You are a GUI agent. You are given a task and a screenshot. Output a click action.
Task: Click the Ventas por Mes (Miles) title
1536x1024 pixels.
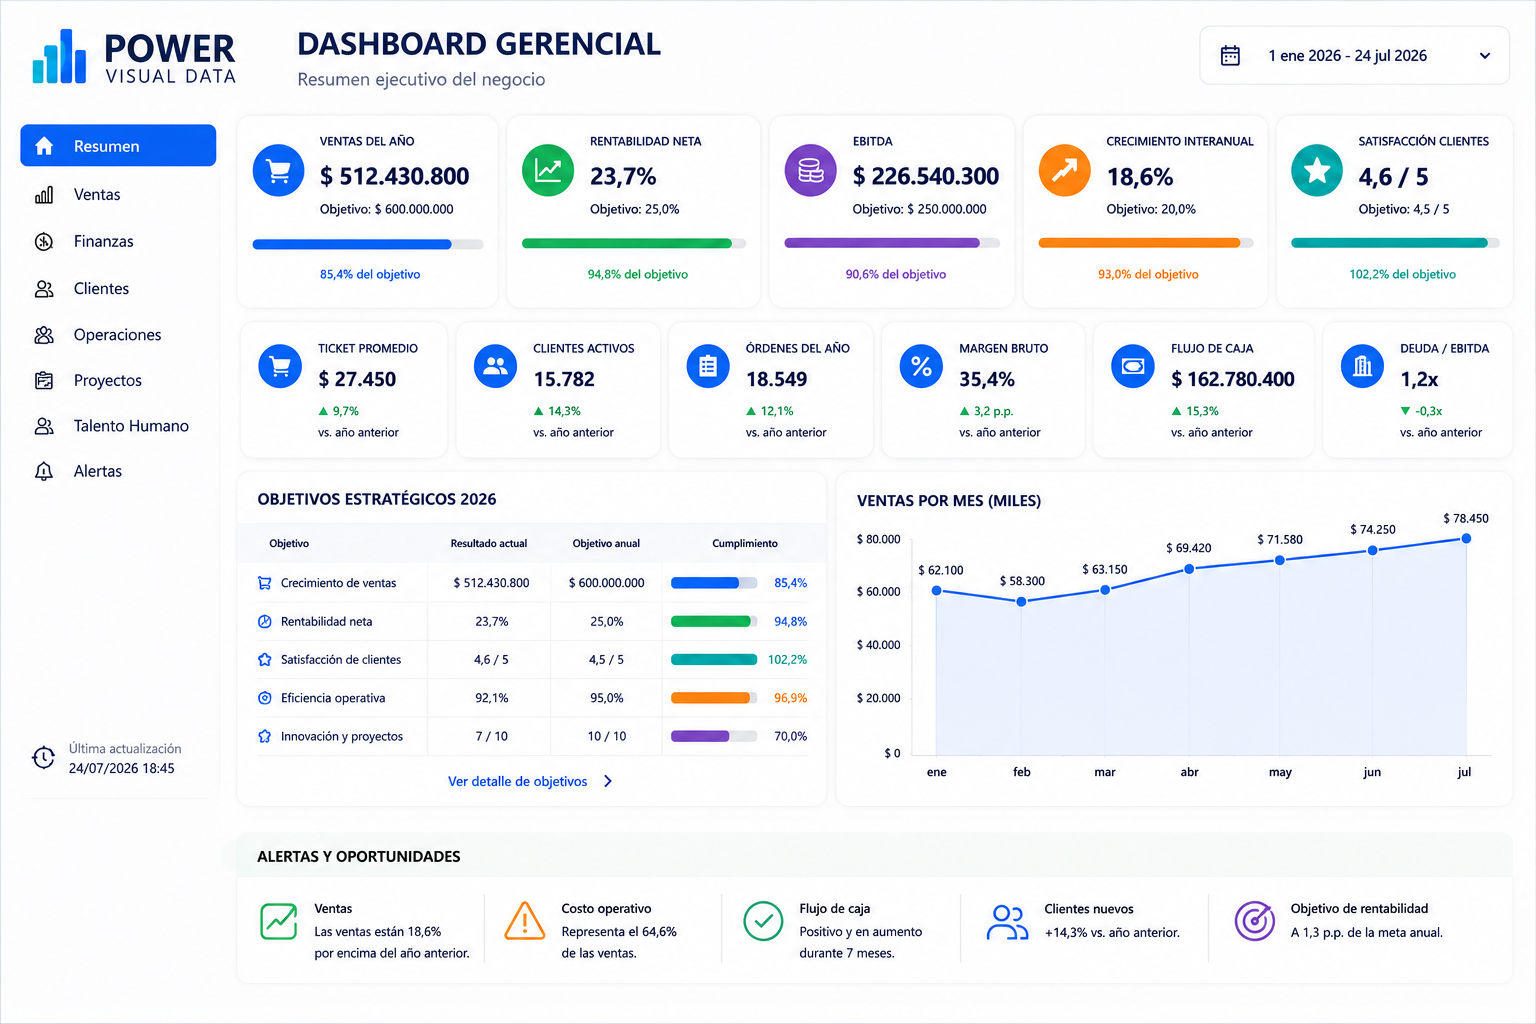949,501
